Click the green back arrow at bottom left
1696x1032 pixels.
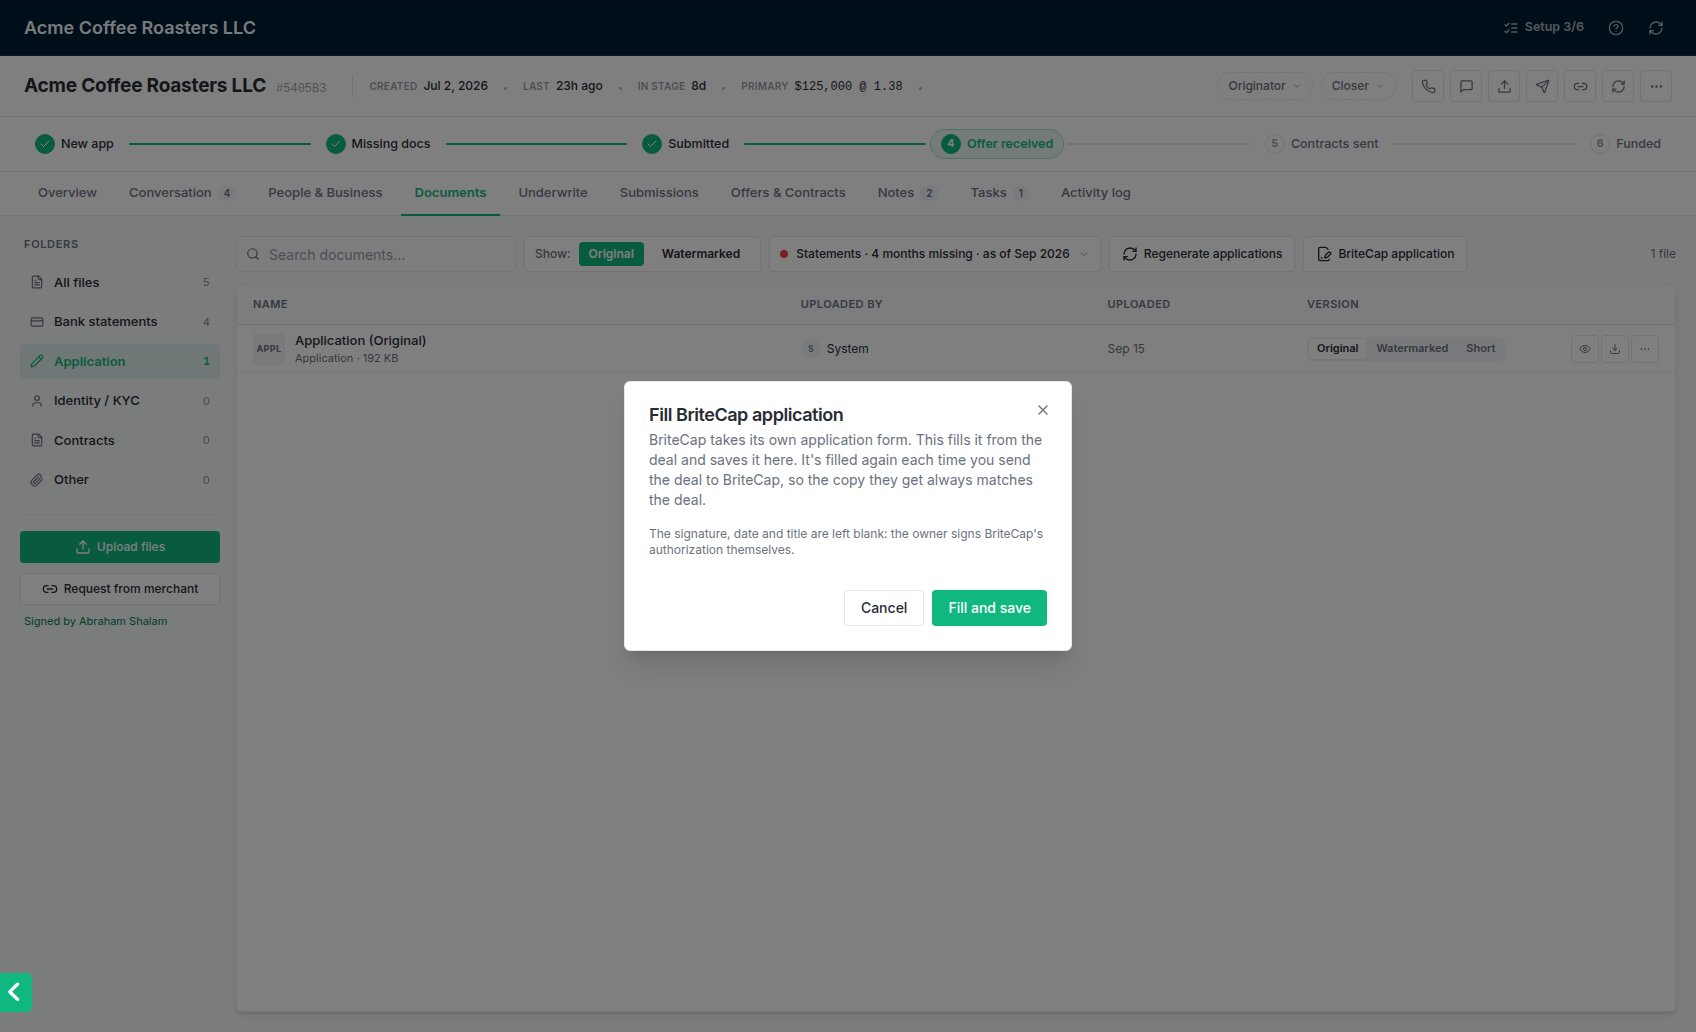[15, 992]
